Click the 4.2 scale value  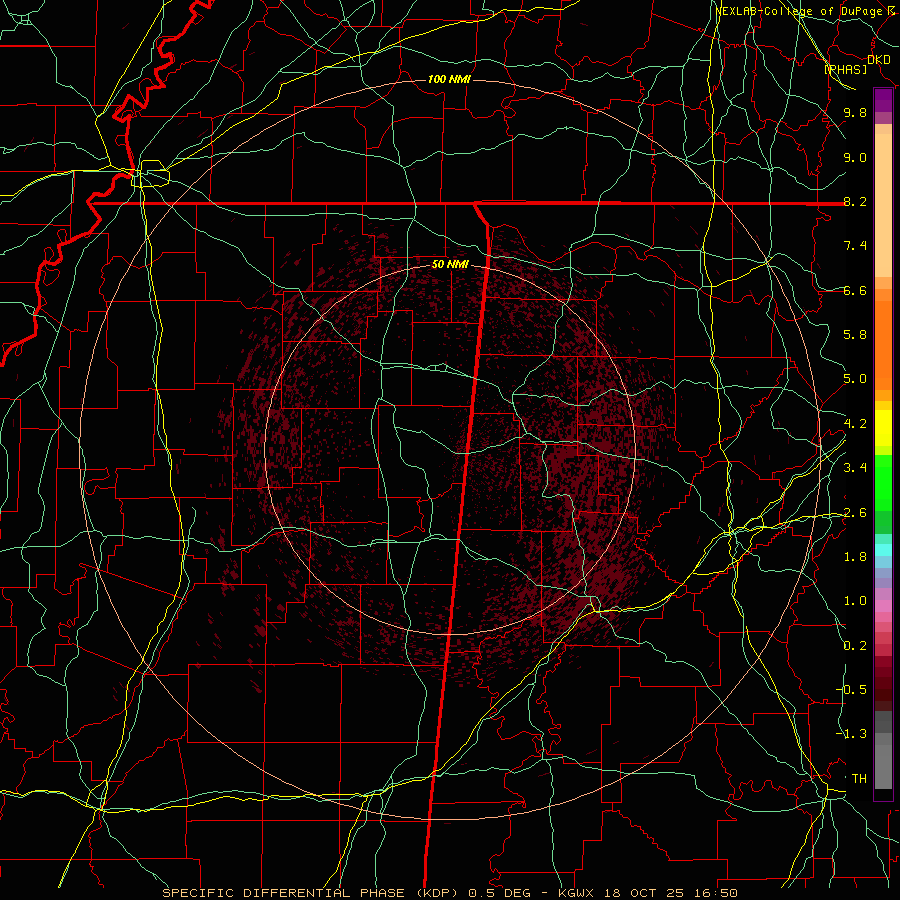click(855, 424)
